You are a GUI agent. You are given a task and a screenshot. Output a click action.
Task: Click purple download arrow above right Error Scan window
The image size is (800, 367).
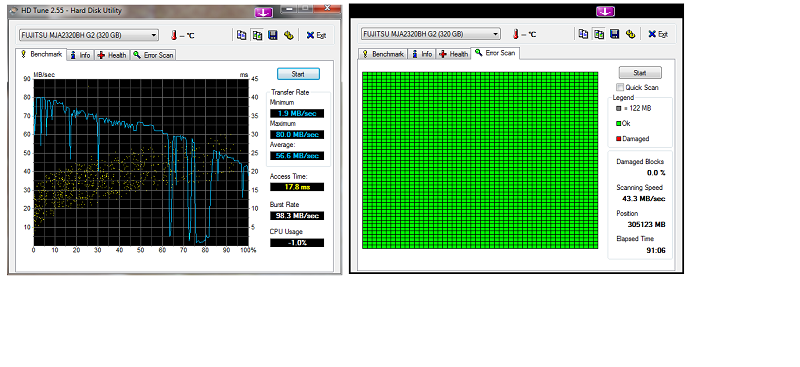click(605, 11)
